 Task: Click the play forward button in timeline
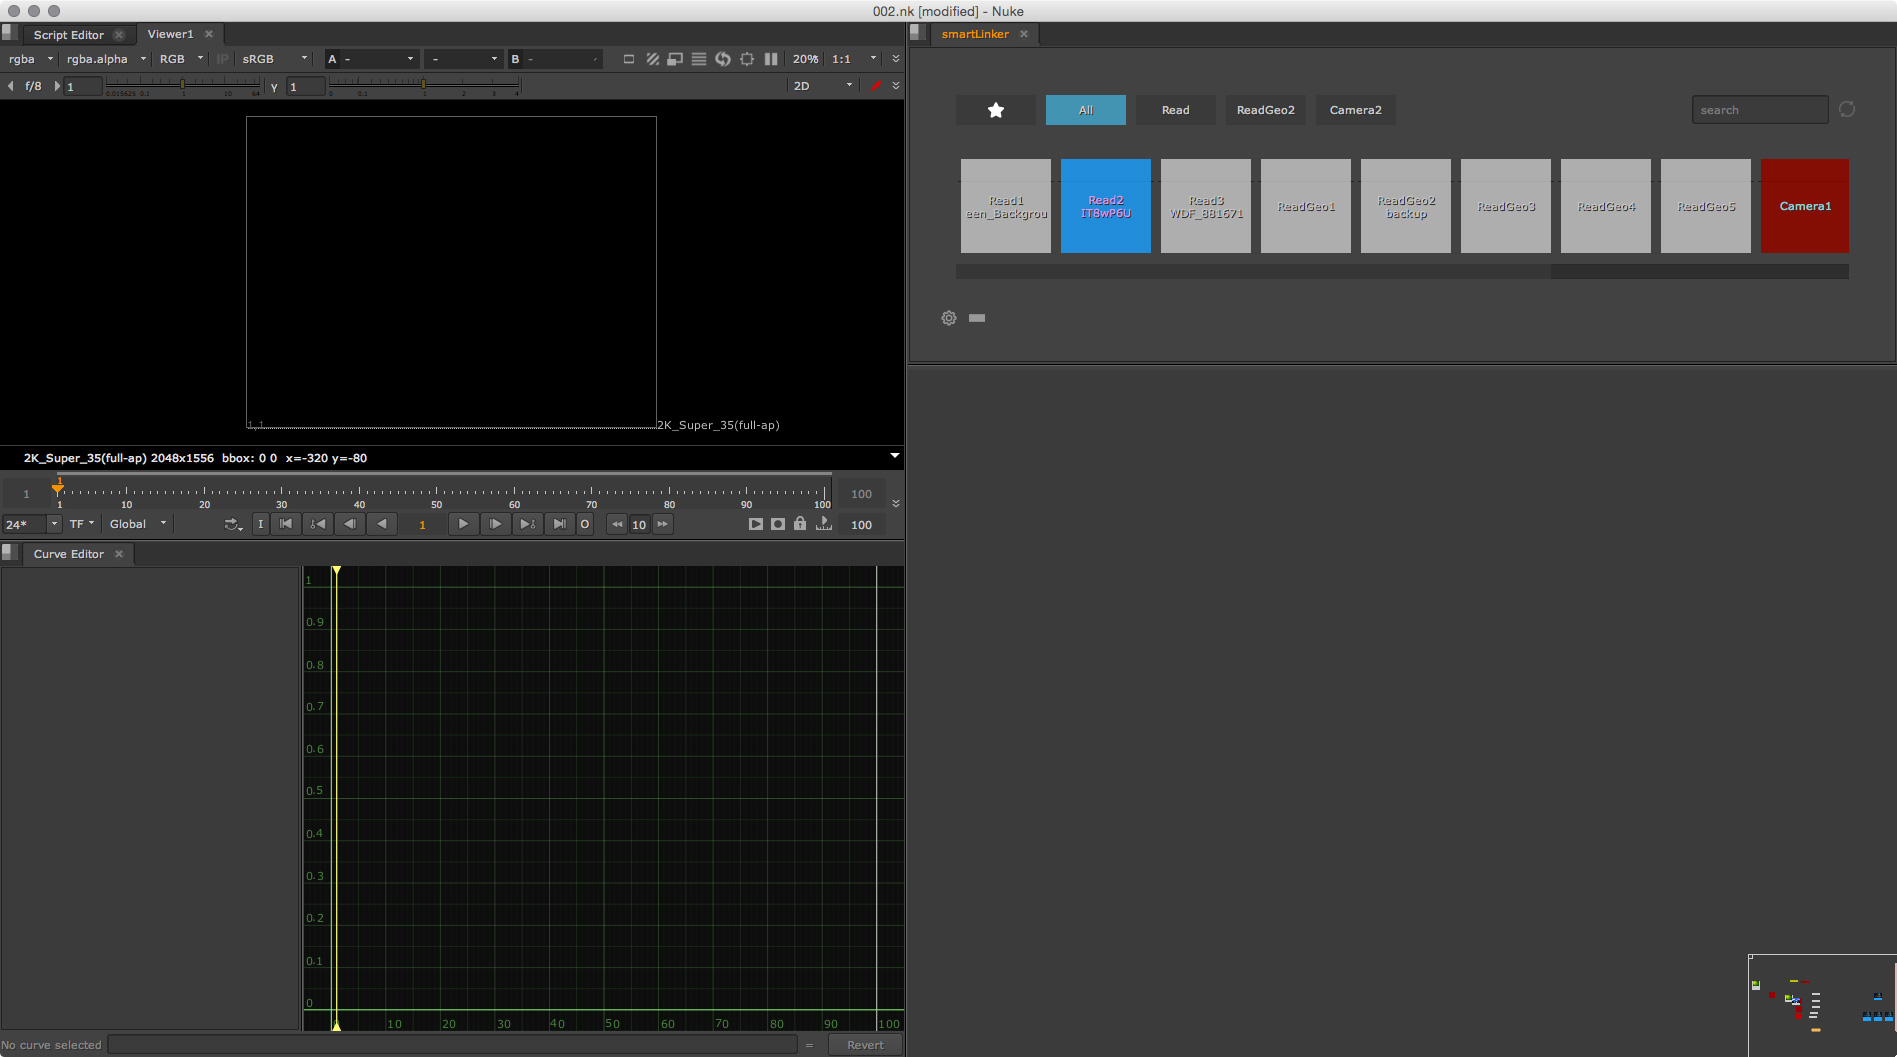tap(463, 524)
